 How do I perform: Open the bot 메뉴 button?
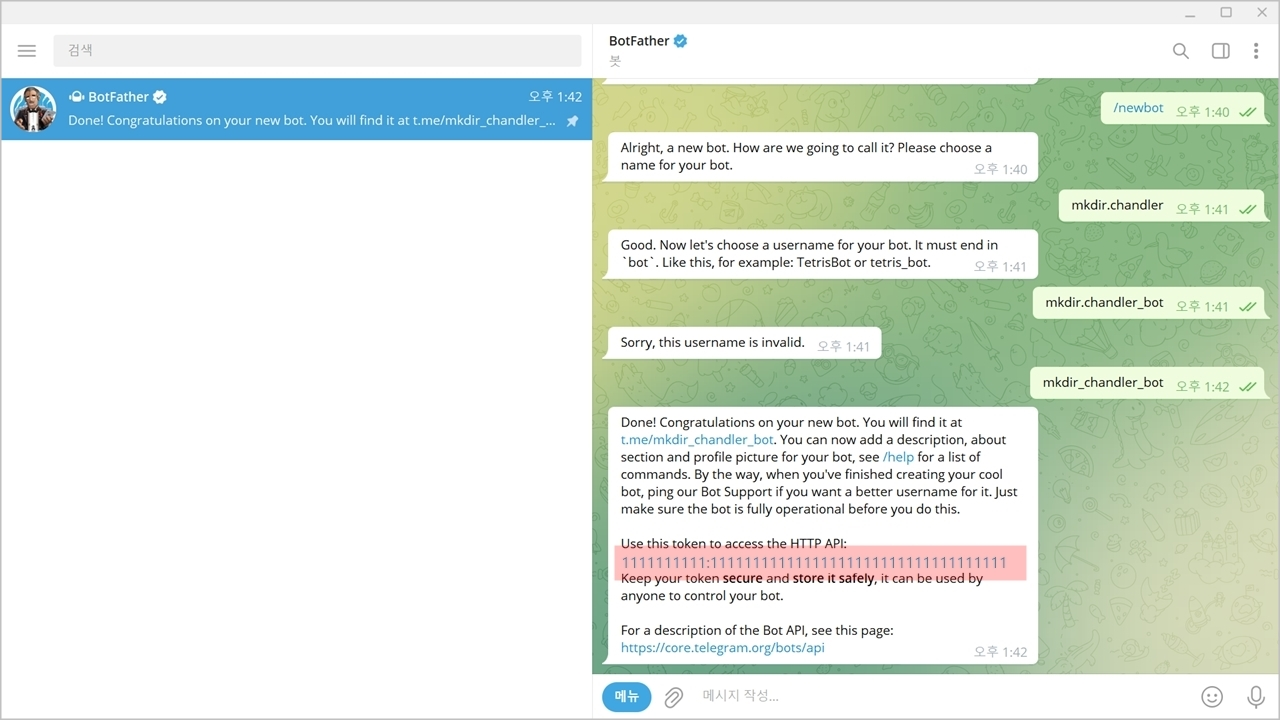click(627, 696)
